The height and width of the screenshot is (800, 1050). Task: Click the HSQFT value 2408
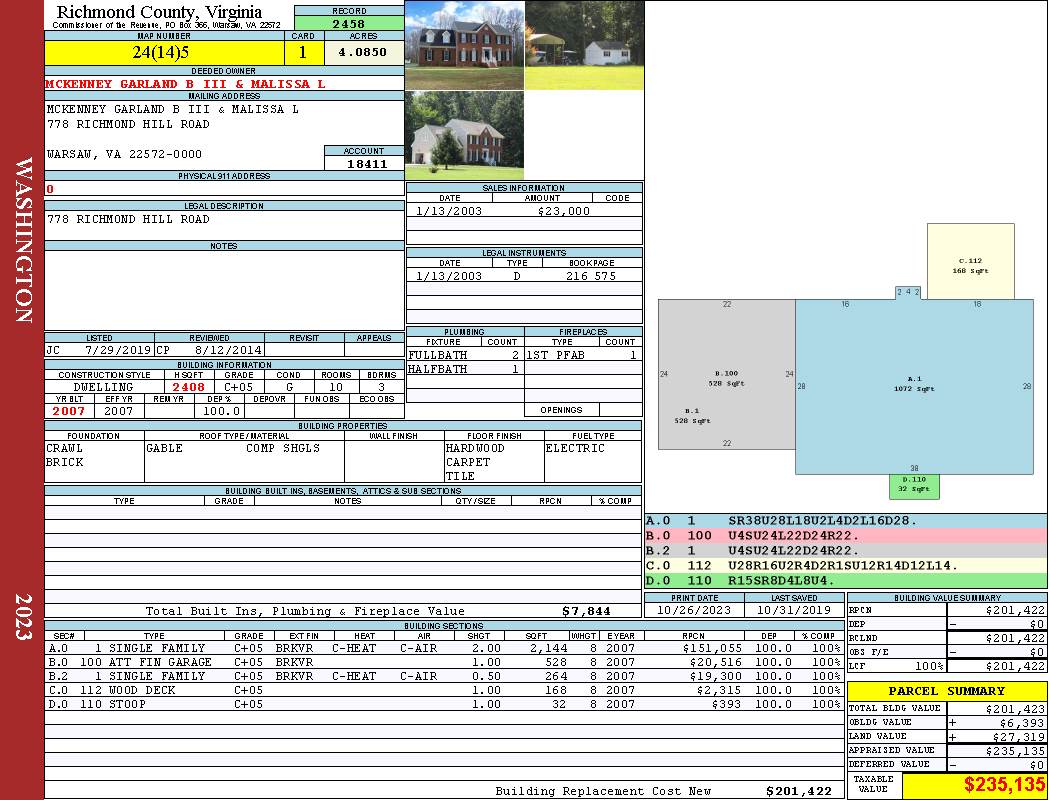(188, 387)
